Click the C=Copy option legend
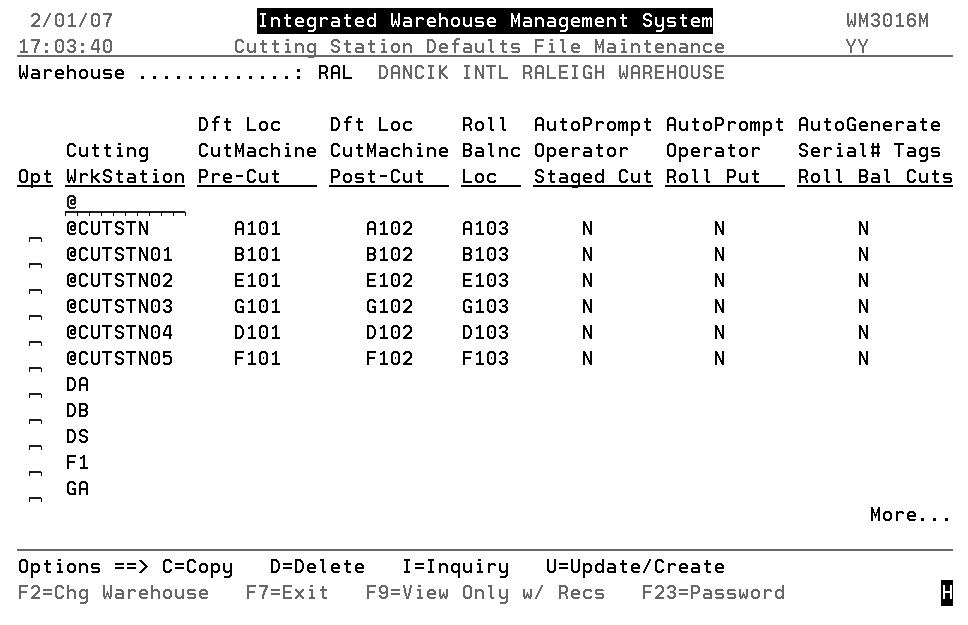 click(x=197, y=567)
